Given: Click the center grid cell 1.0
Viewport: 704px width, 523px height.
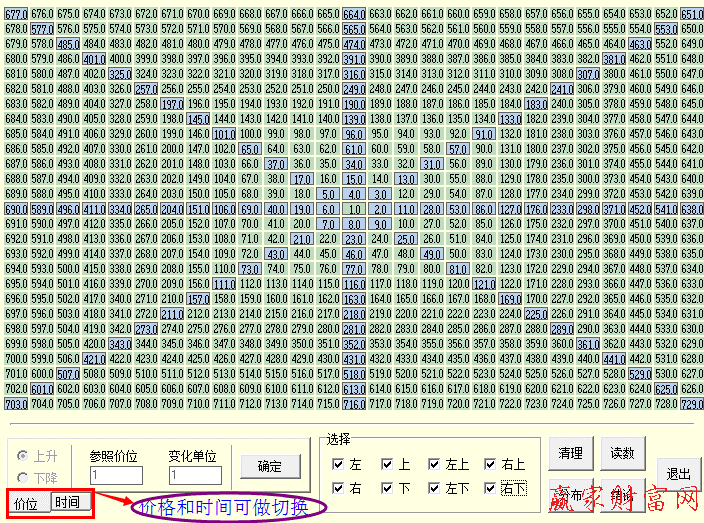Looking at the screenshot, I should (354, 209).
